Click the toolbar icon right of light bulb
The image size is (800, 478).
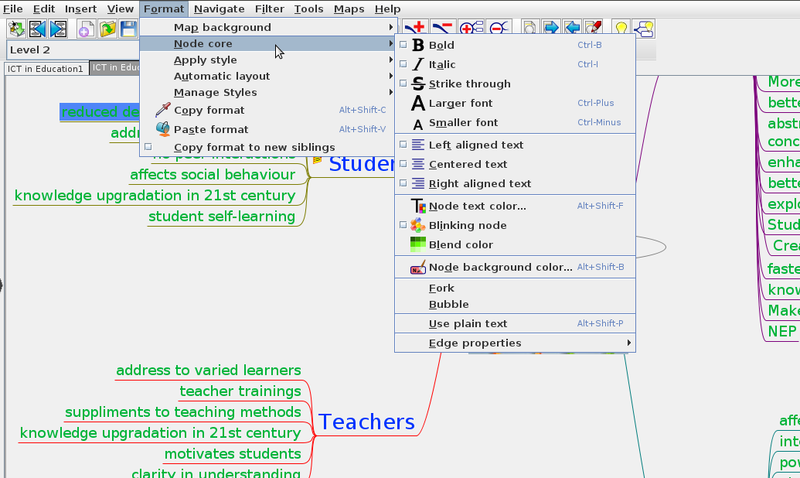[x=644, y=29]
